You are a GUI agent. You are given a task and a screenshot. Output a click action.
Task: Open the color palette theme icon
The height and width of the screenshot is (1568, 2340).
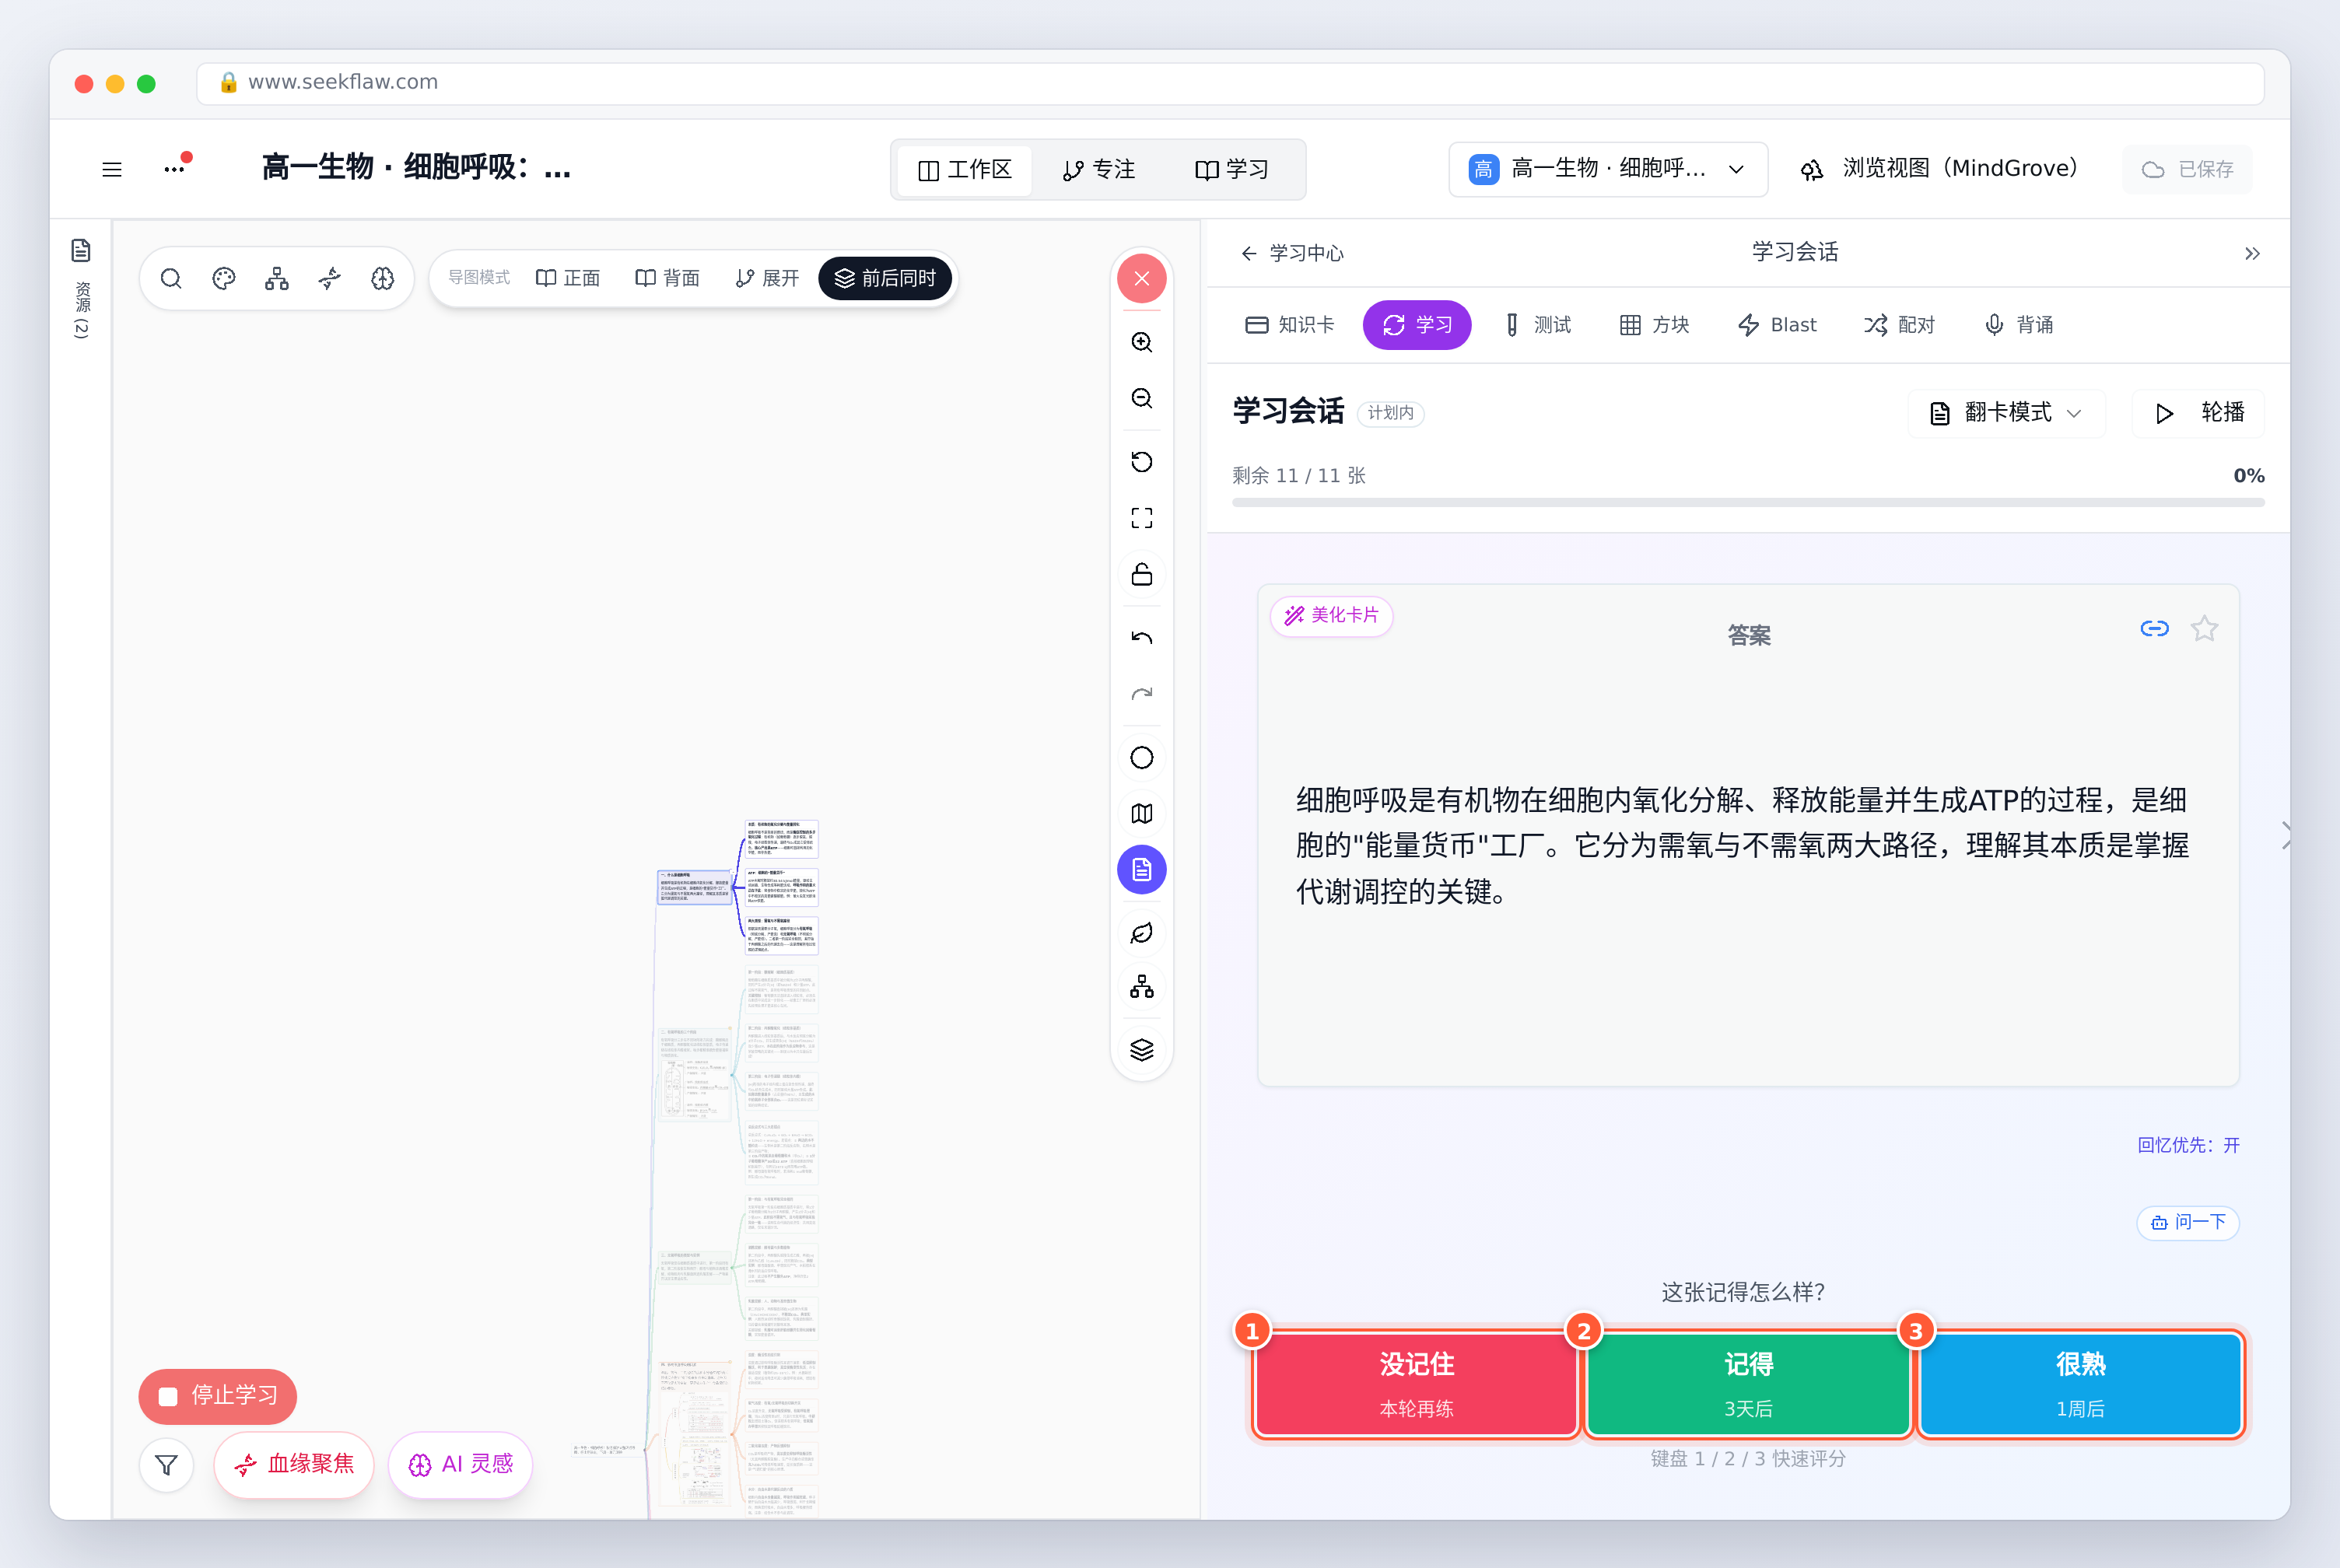pyautogui.click(x=224, y=278)
